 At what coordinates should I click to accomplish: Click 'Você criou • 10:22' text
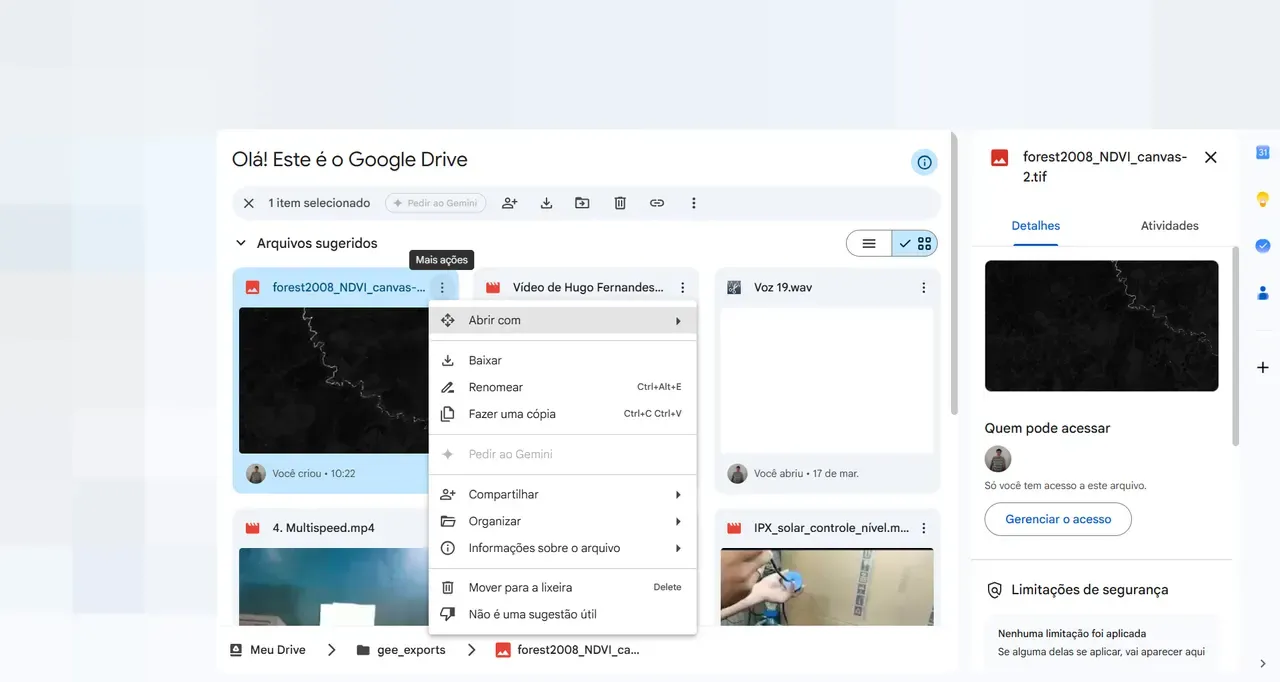point(314,474)
